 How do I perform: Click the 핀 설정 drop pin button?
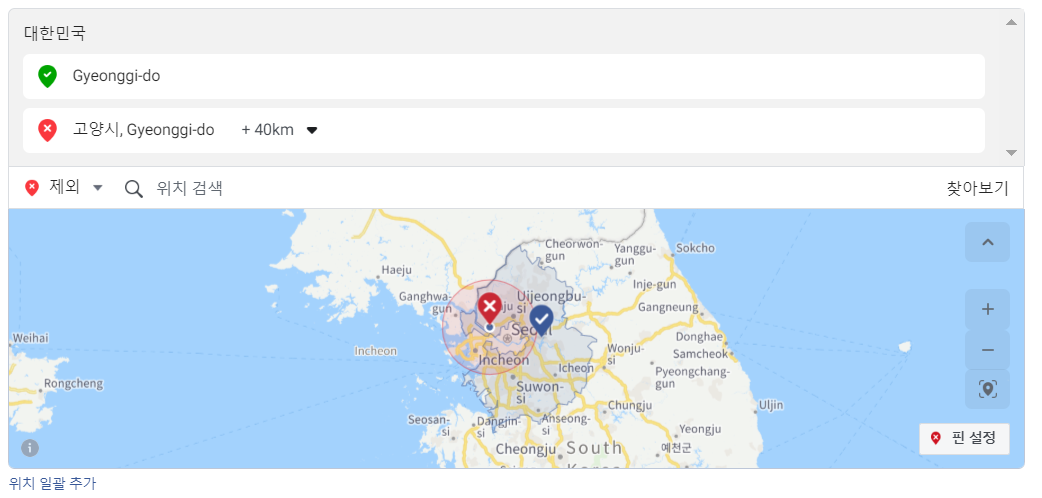coord(964,438)
